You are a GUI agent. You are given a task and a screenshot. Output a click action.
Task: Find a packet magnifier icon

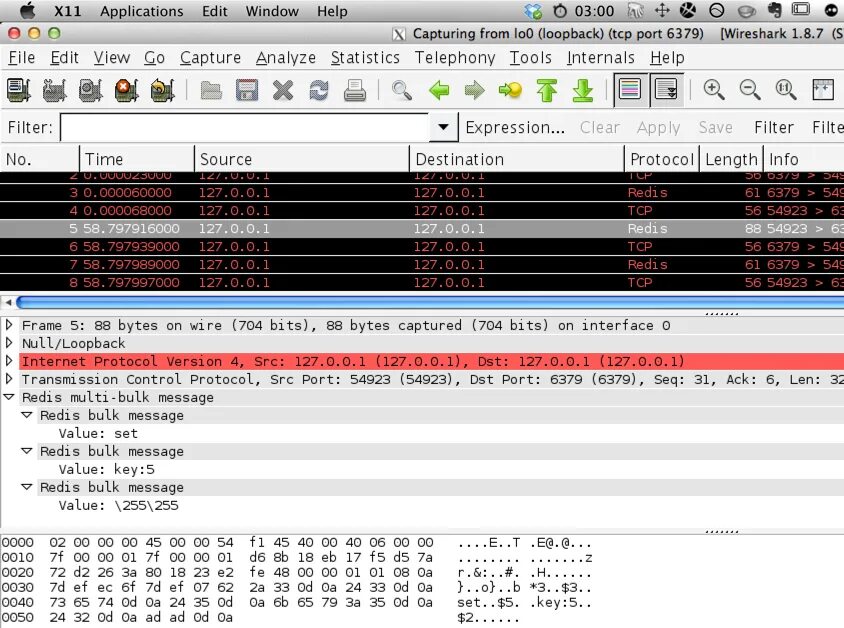click(x=402, y=90)
